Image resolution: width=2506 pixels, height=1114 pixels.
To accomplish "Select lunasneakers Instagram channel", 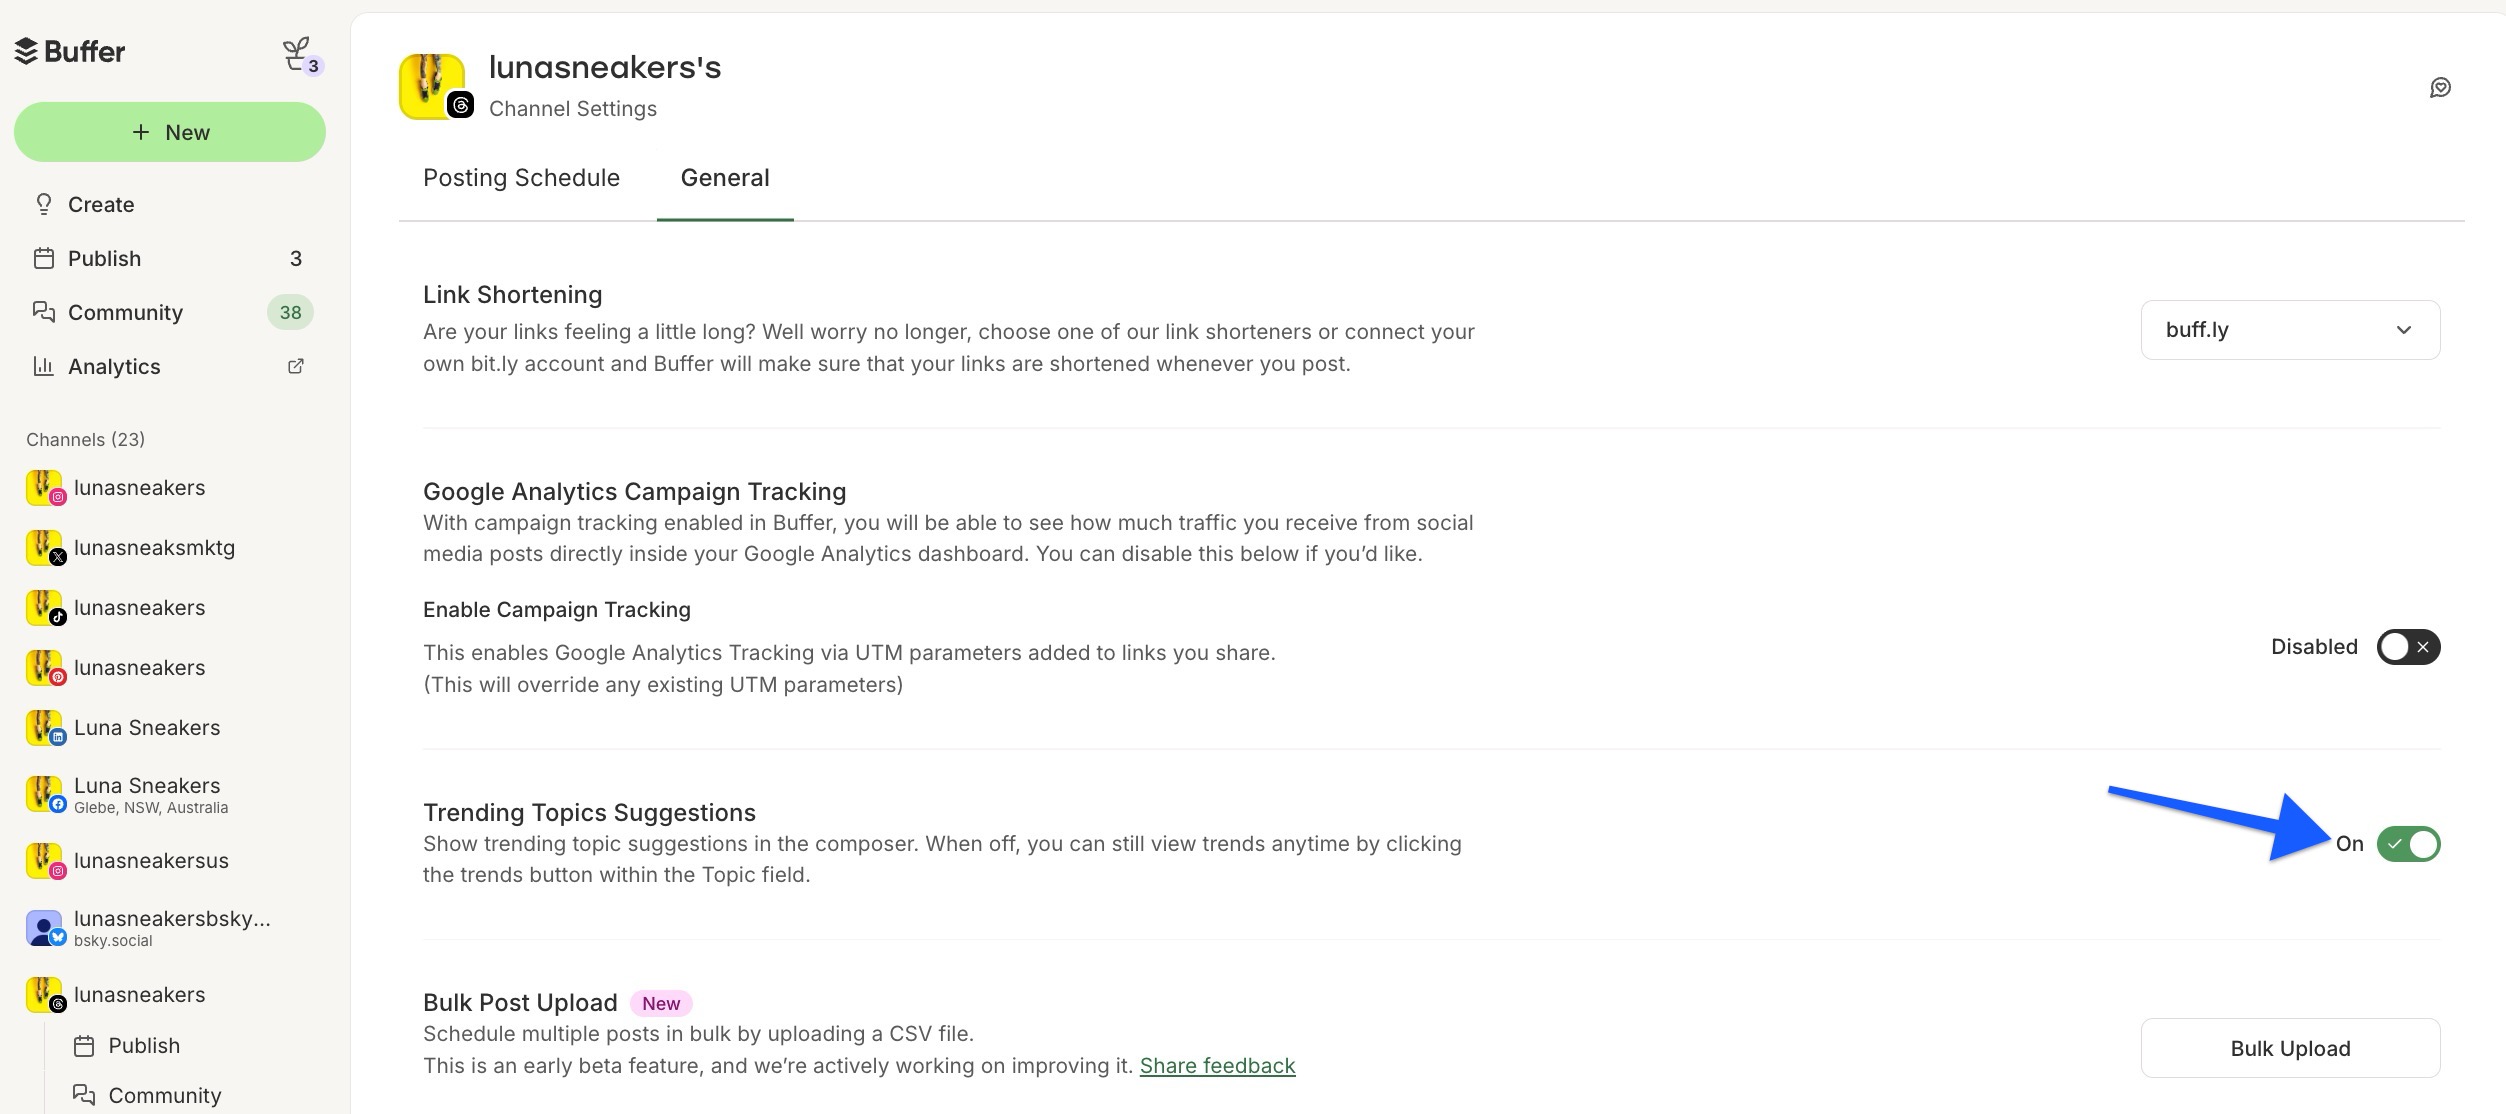I will pos(170,488).
